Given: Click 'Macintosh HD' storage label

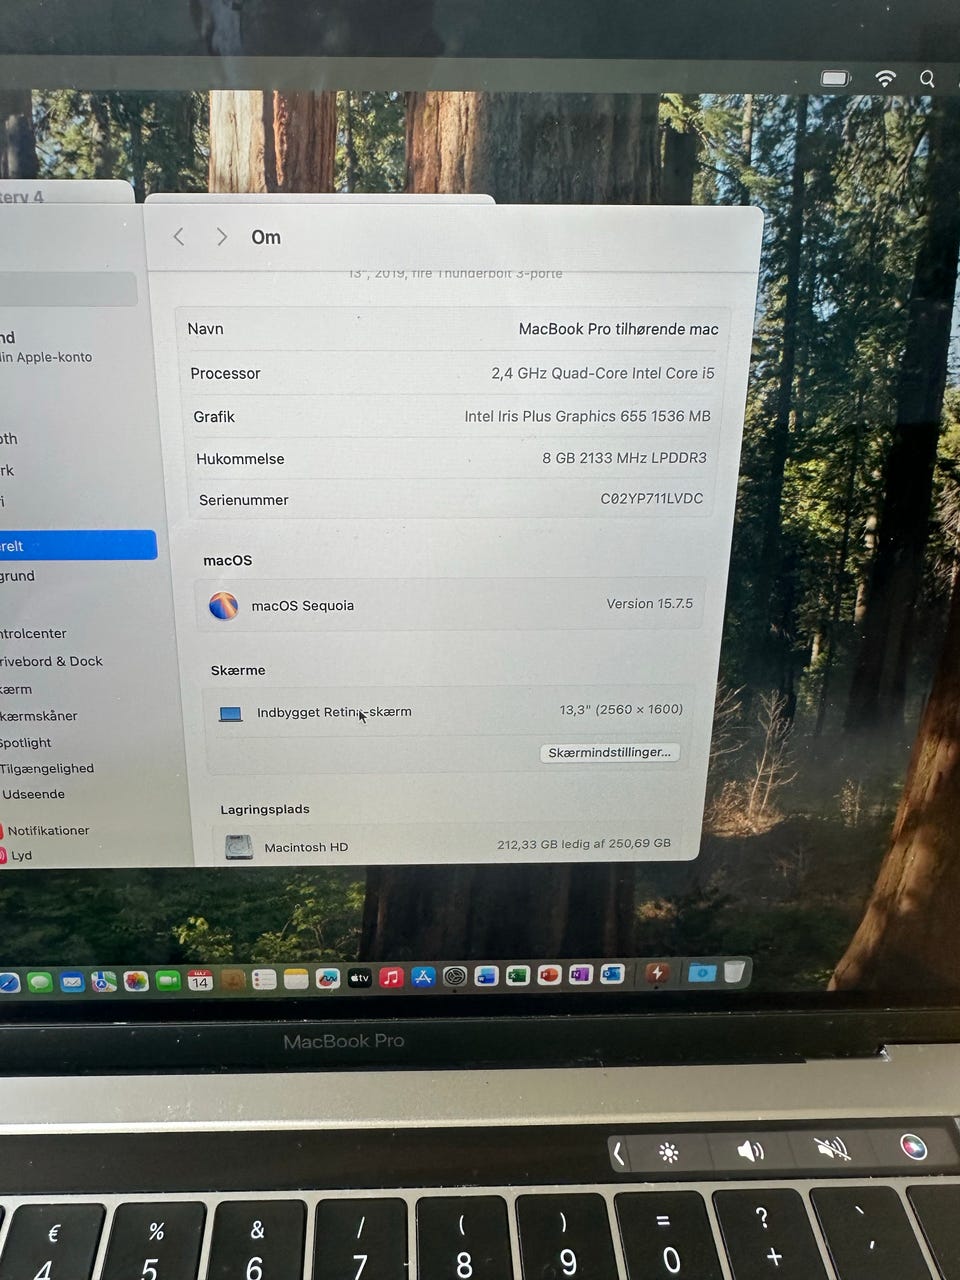Looking at the screenshot, I should tap(306, 847).
